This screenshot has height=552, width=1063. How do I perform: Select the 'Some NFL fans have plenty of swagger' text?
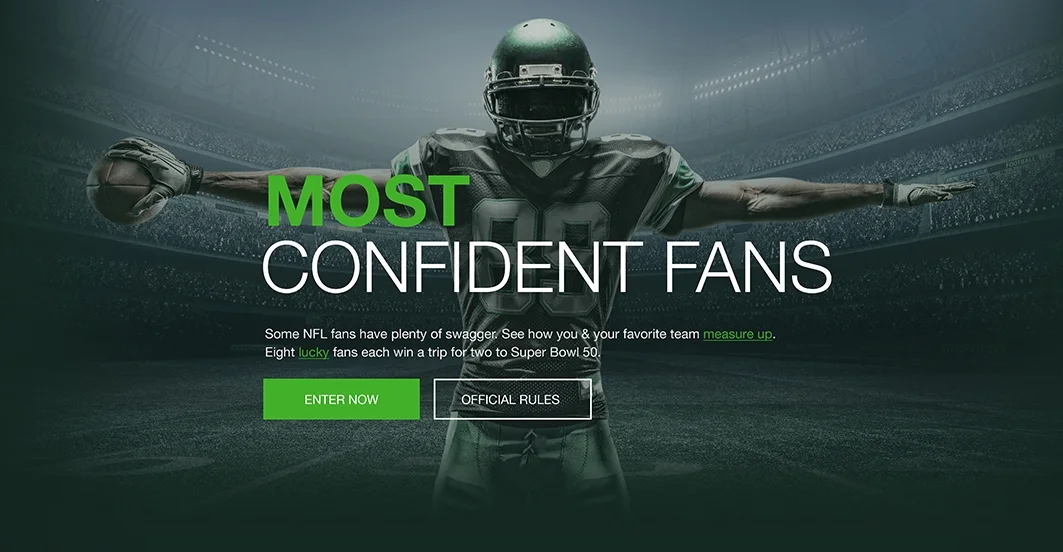380,334
